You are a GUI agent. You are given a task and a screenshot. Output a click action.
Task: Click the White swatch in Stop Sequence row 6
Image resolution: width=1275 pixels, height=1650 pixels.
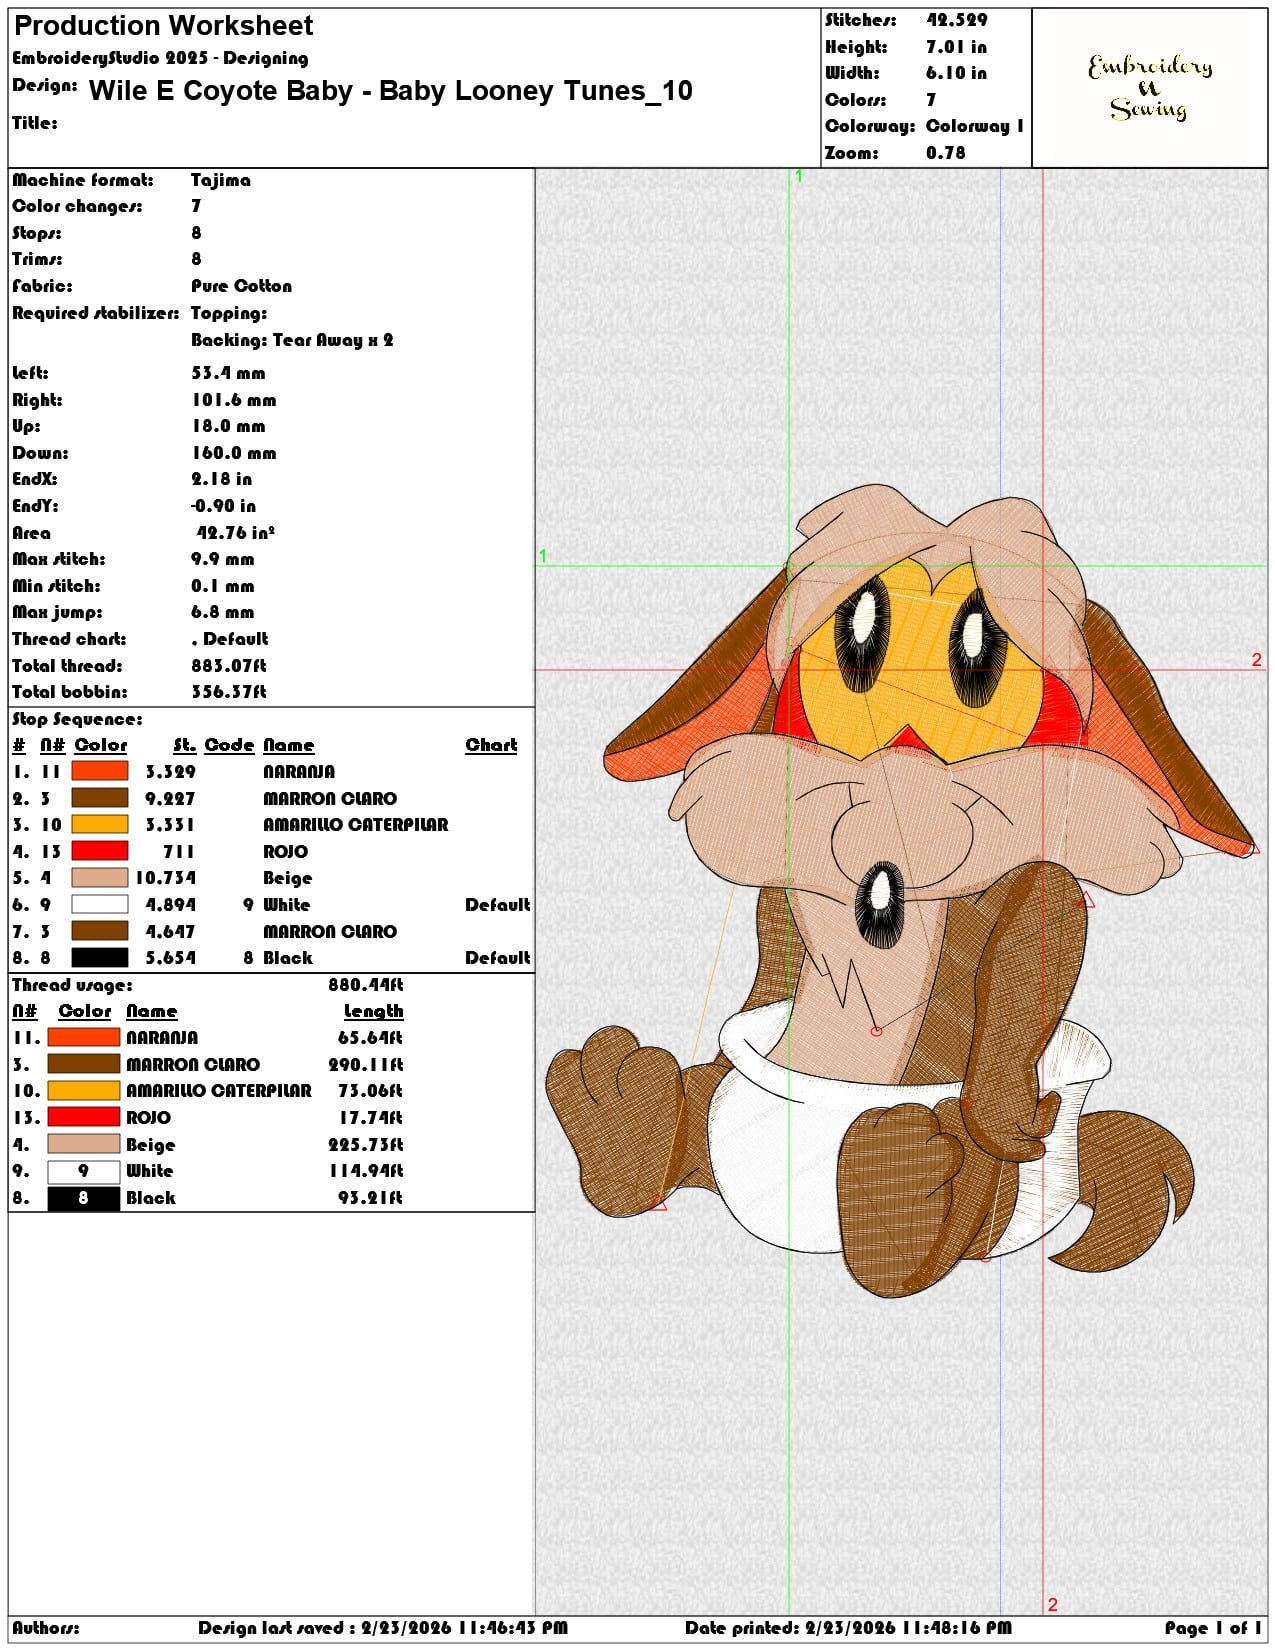click(x=100, y=904)
